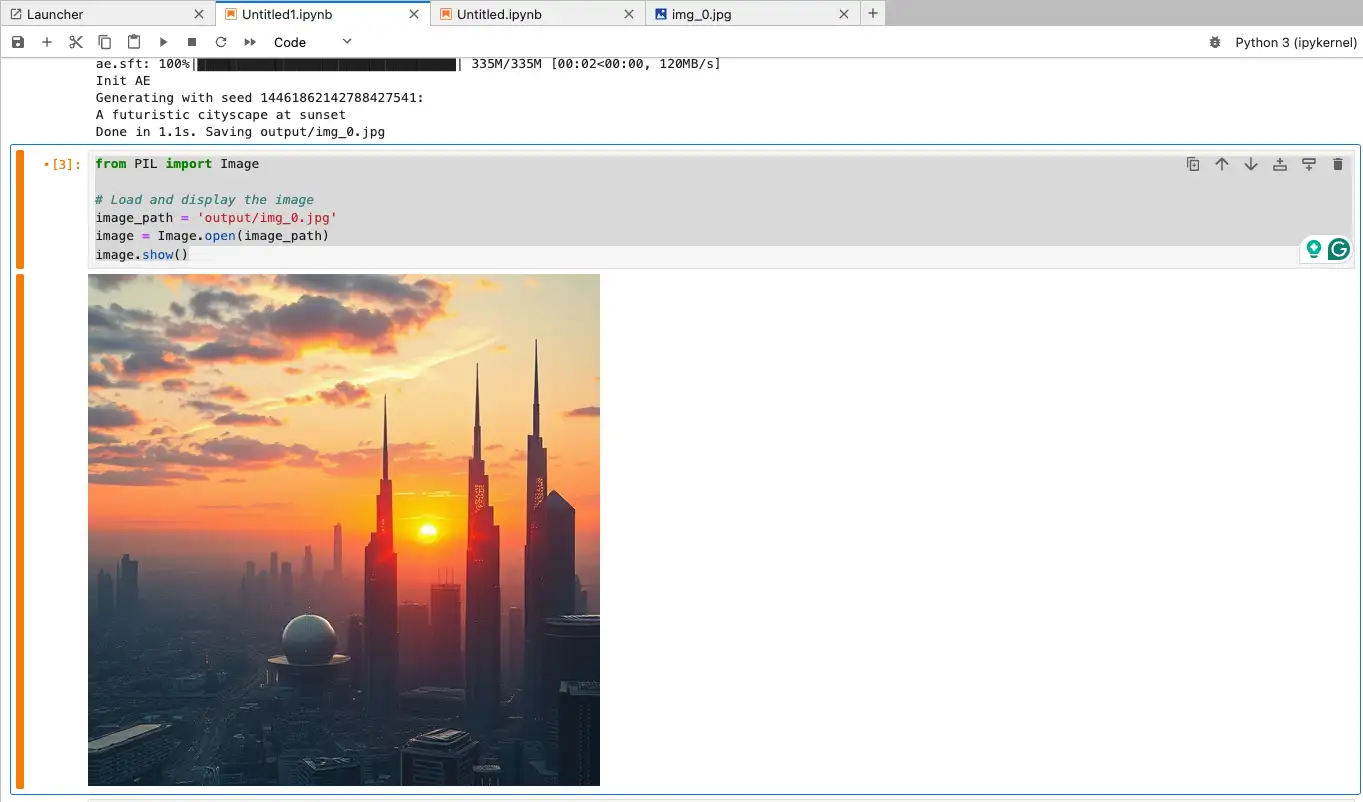
Task: Open the Code cell type dropdown
Action: pos(313,42)
